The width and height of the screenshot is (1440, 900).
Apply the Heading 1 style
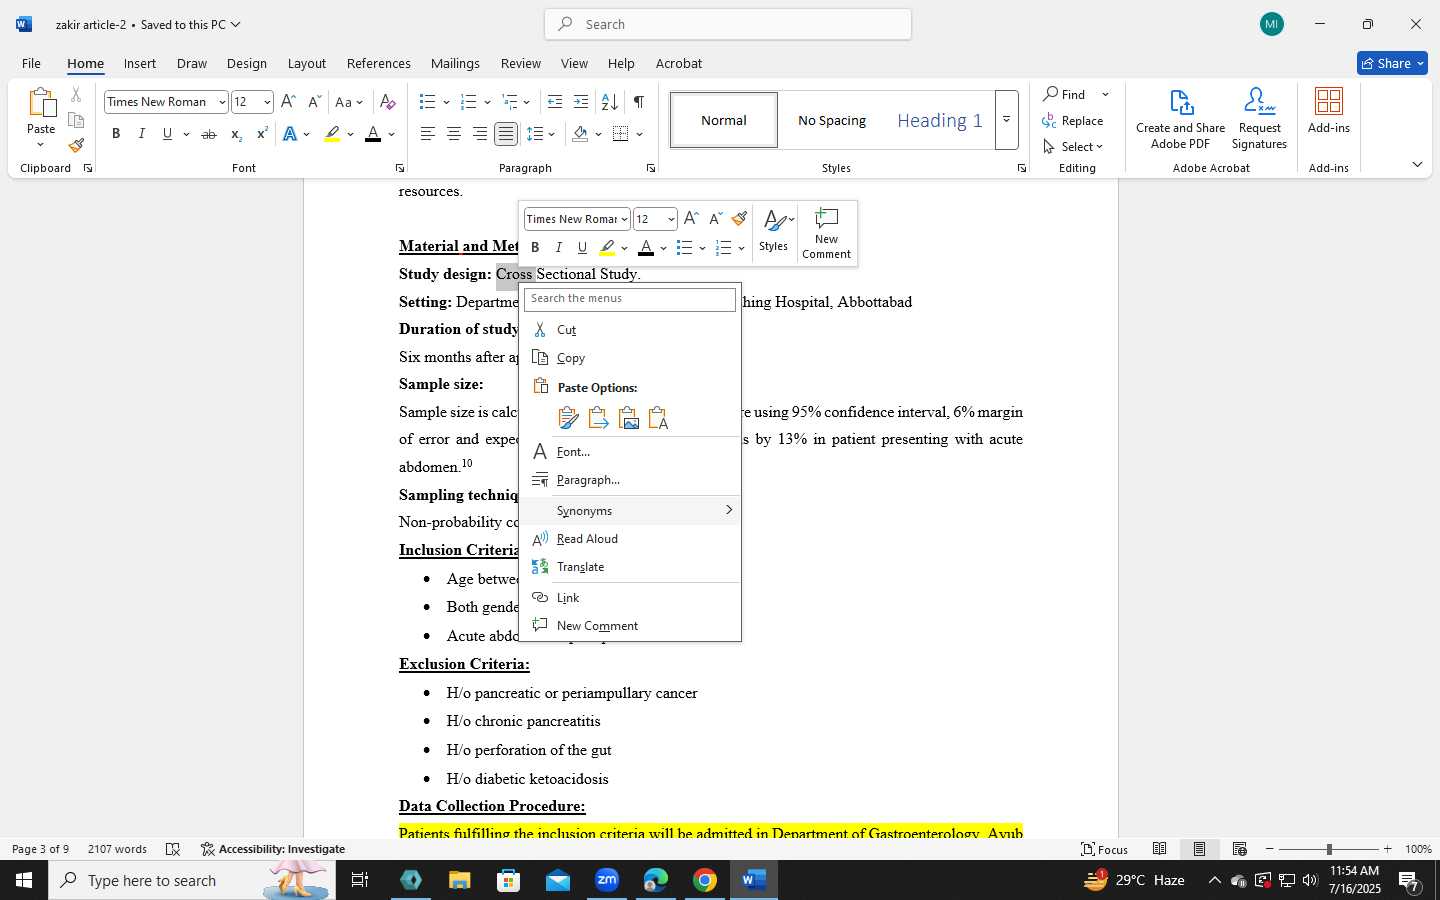(x=939, y=120)
